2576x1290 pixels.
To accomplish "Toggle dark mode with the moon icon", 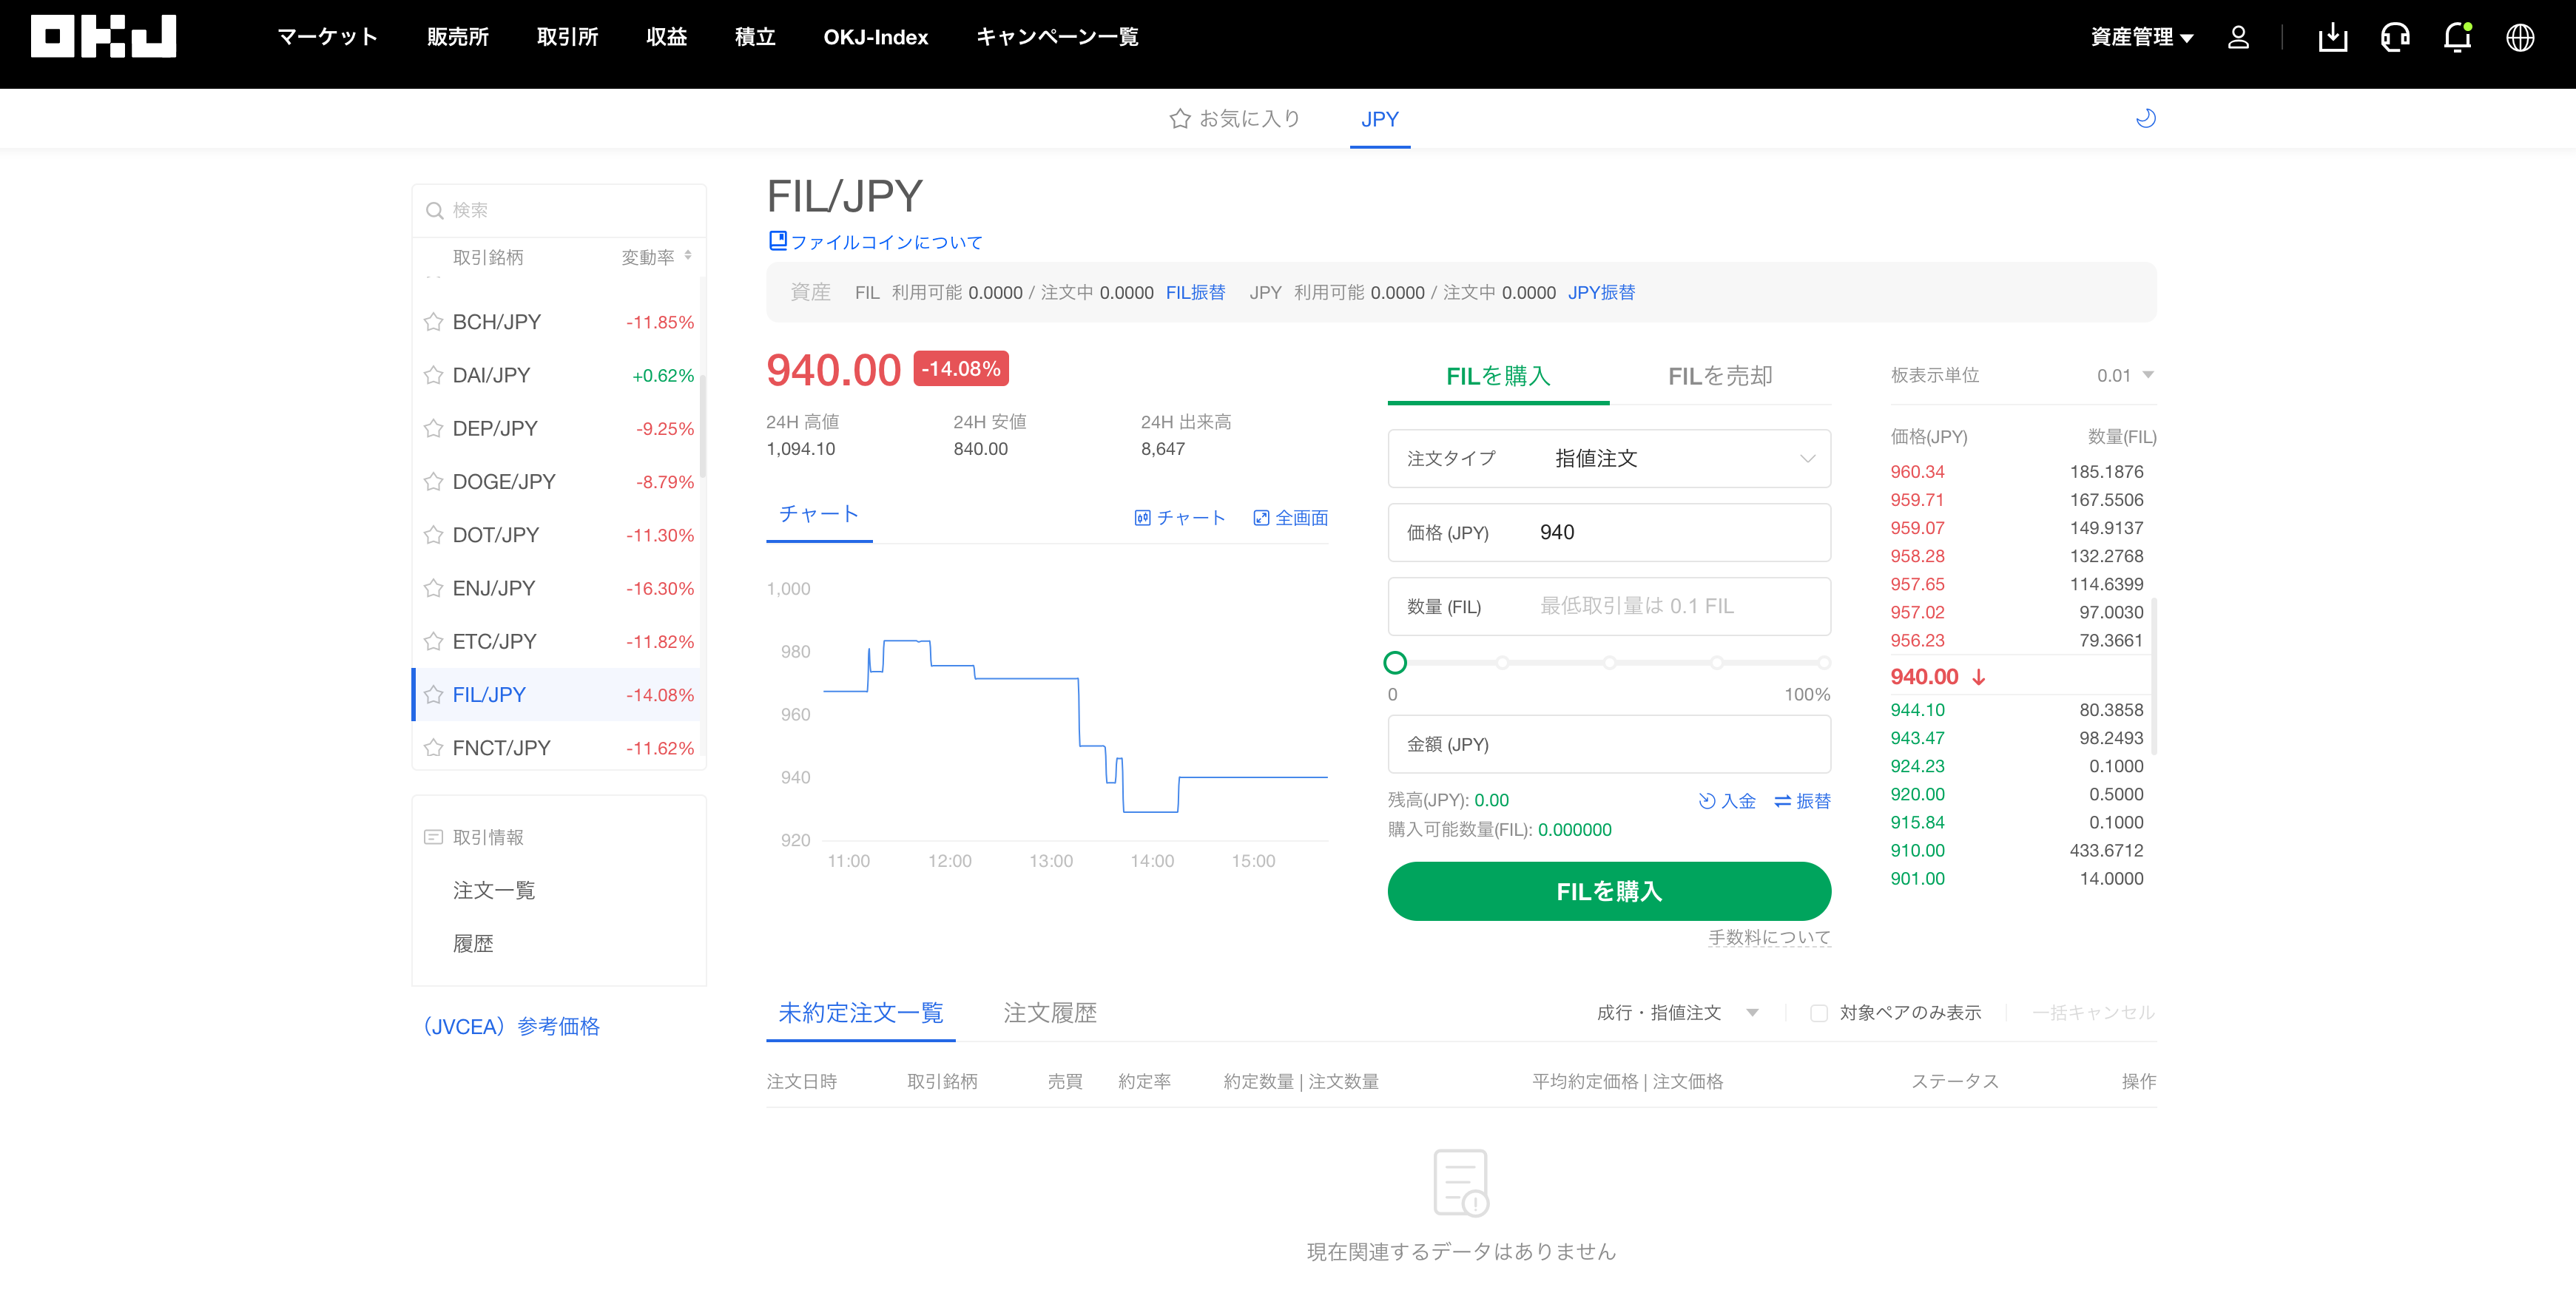I will pos(2145,118).
